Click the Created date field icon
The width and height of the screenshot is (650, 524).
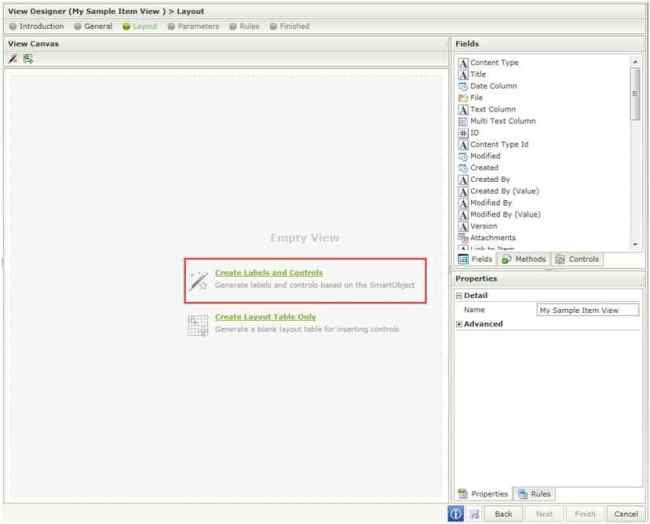click(463, 168)
